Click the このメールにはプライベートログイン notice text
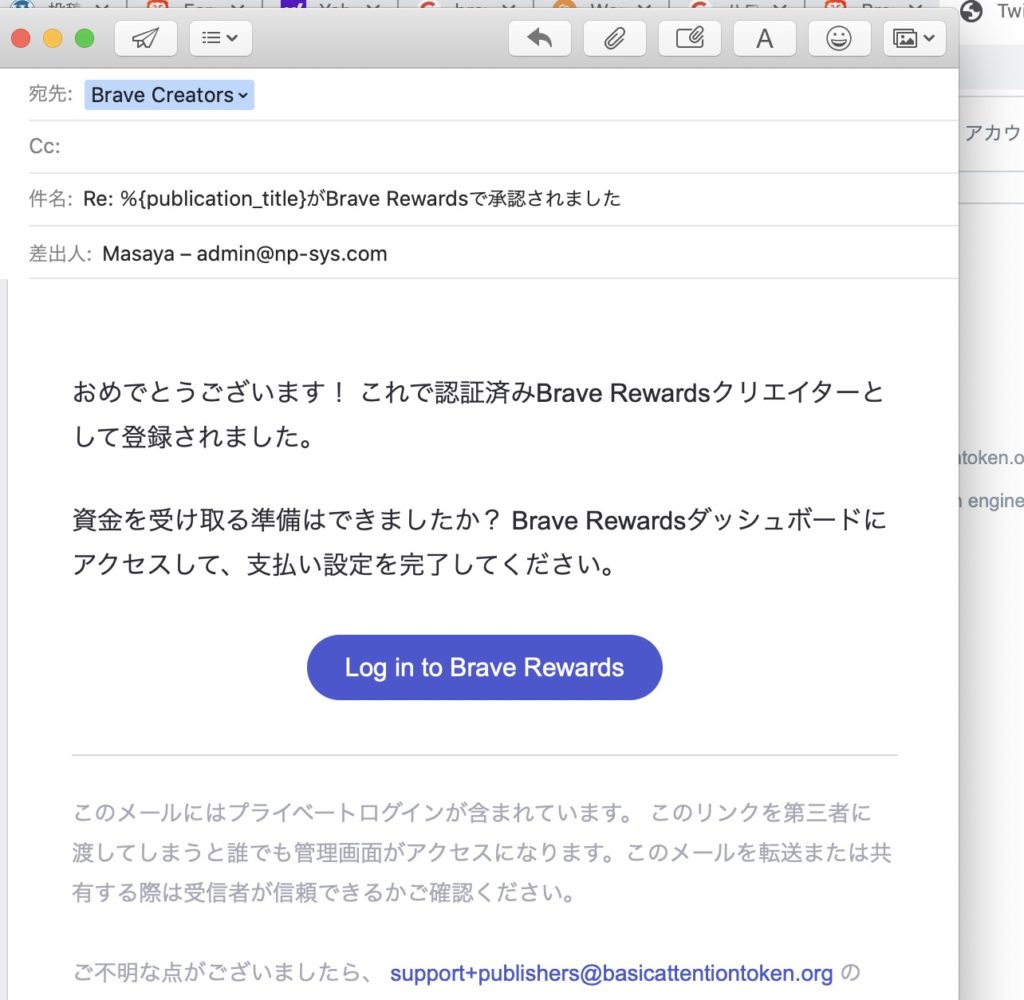The image size is (1024, 1000). [x=482, y=852]
